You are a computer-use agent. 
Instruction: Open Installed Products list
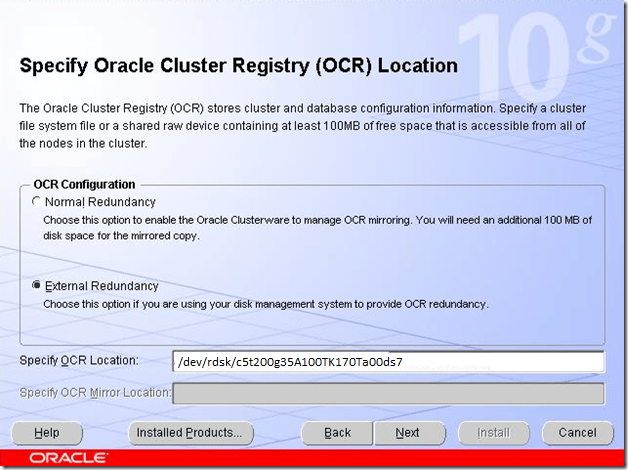pos(191,433)
